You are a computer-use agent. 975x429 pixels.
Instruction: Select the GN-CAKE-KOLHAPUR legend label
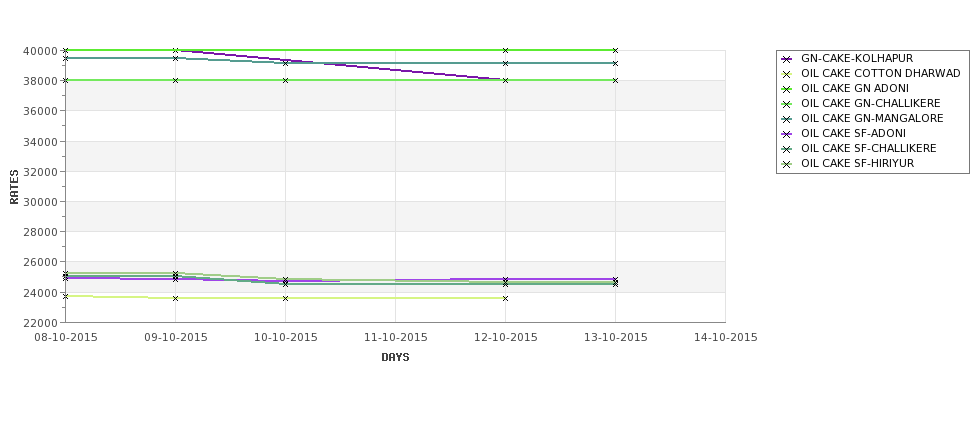click(x=857, y=58)
